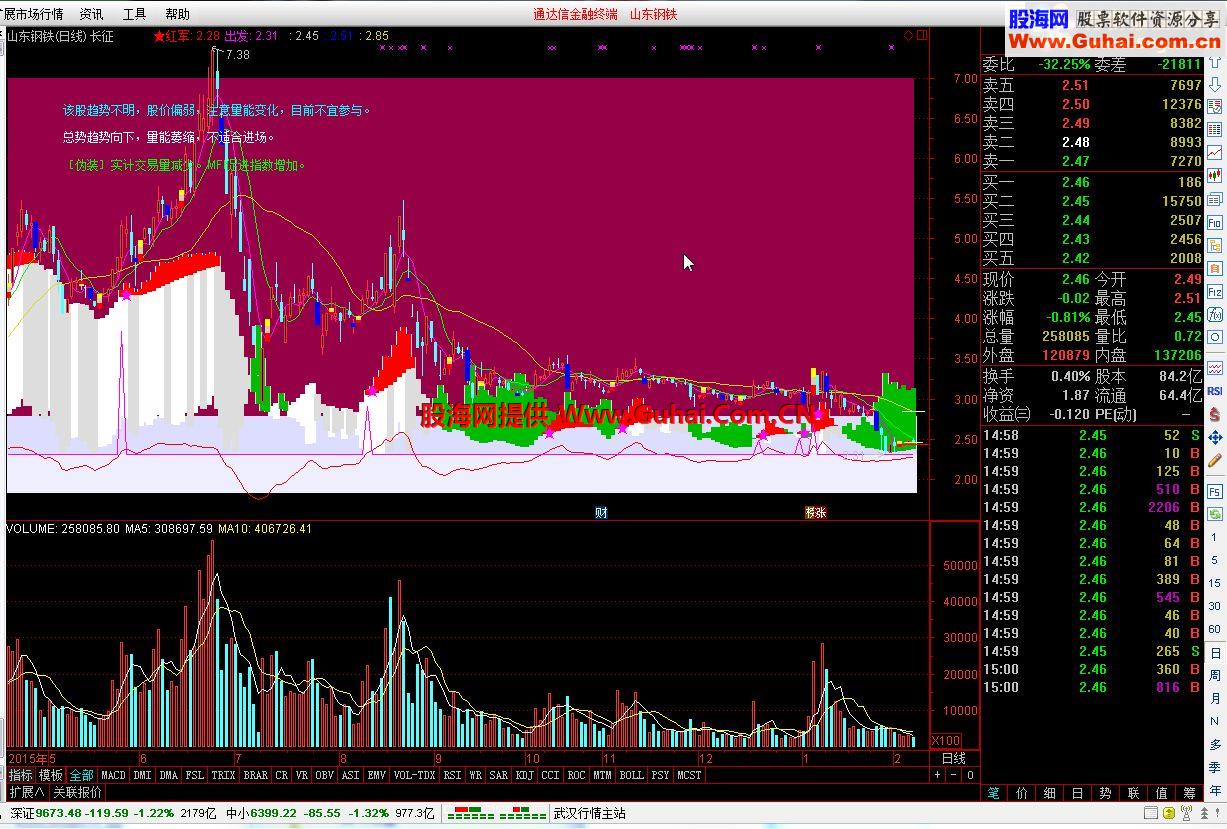
Task: Expand the 扩展 panel toggle
Action: (x=26, y=792)
